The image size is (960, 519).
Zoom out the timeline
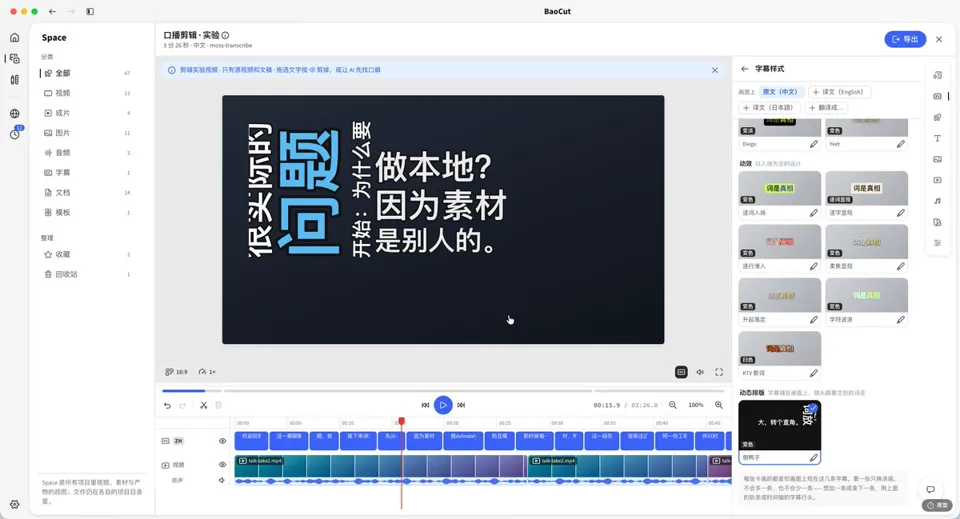(x=673, y=405)
